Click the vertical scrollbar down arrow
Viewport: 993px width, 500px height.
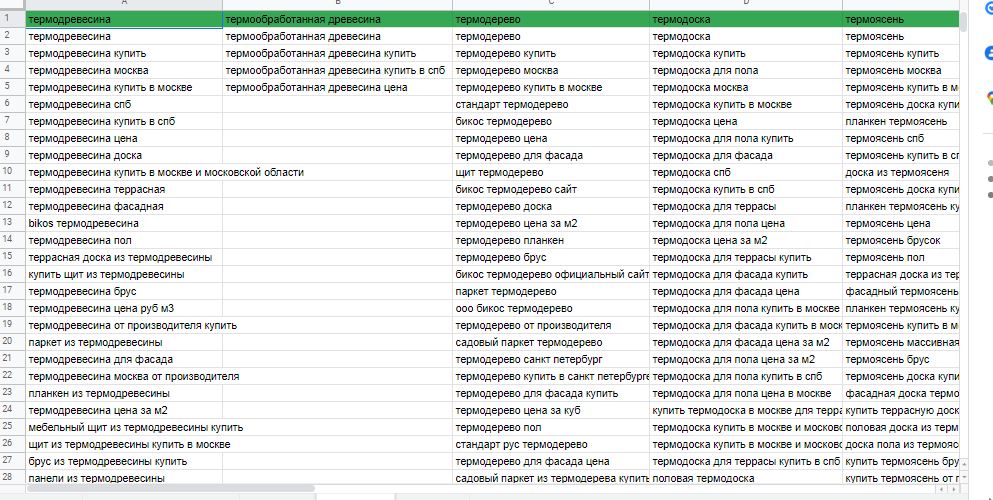click(x=964, y=475)
